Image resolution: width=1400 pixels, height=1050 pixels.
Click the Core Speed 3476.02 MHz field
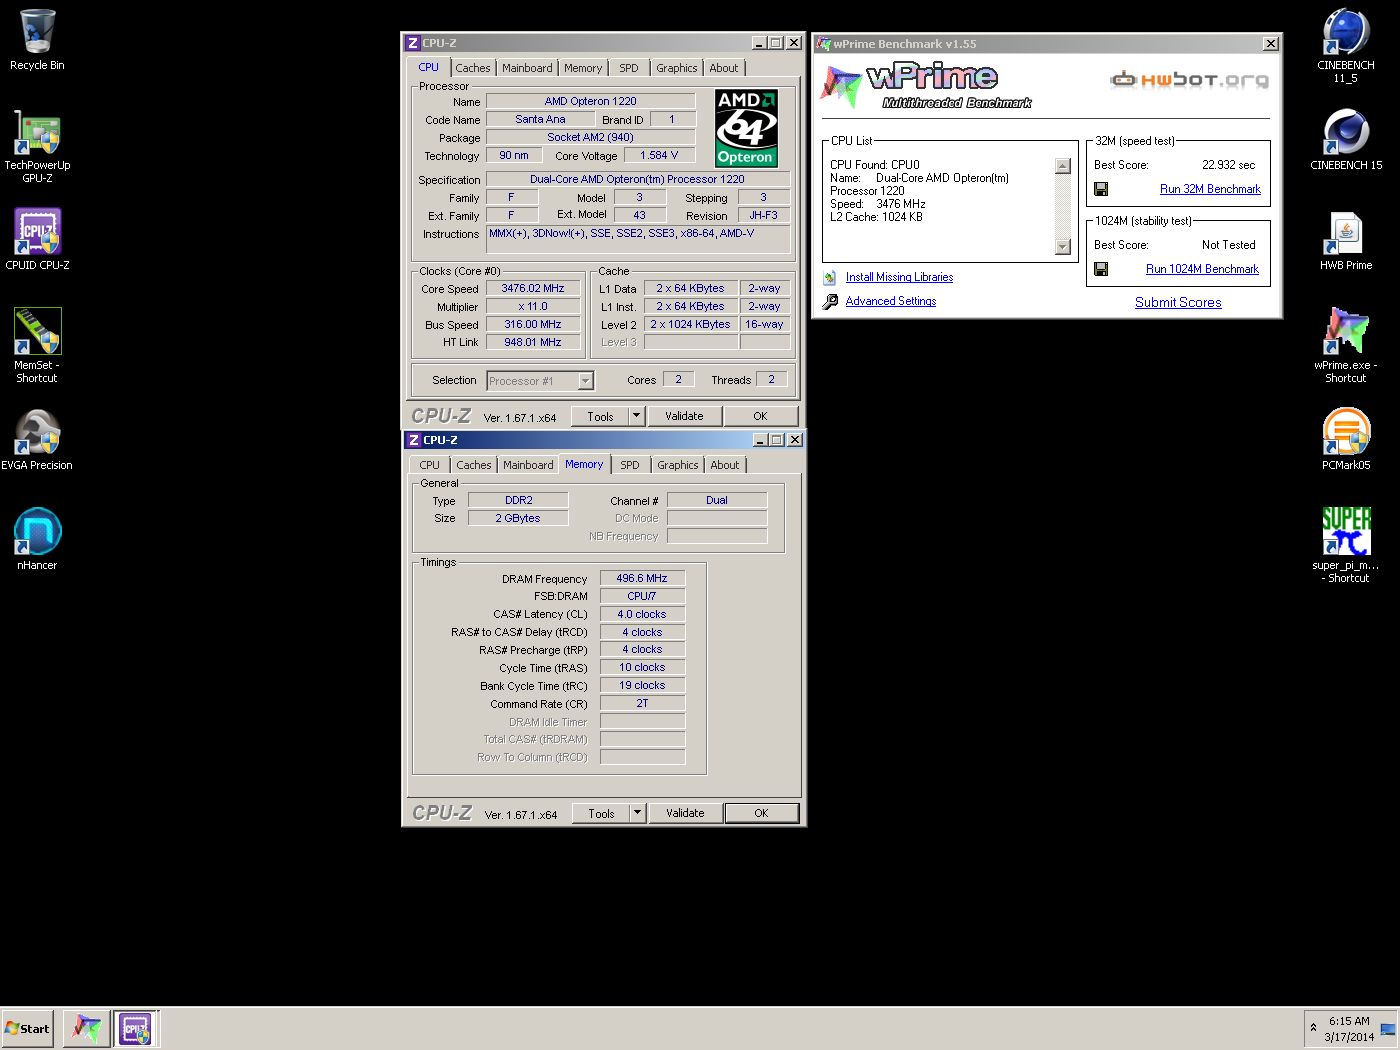pos(533,289)
